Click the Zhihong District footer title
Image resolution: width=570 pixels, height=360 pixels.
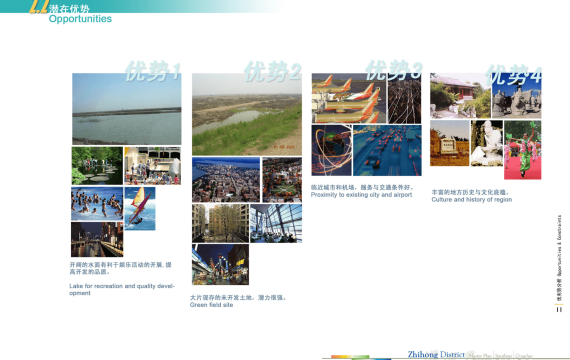[436, 354]
